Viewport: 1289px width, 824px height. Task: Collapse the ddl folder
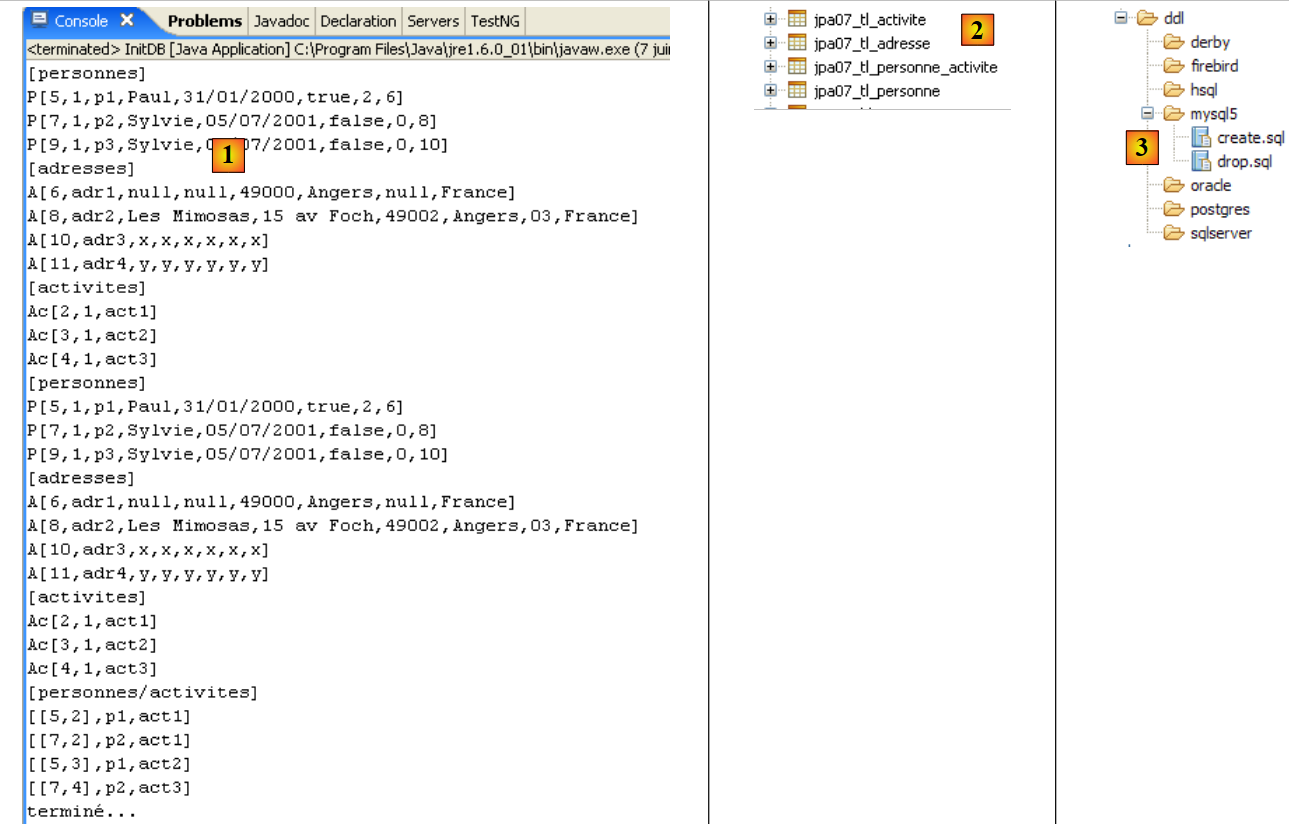pyautogui.click(x=1121, y=18)
